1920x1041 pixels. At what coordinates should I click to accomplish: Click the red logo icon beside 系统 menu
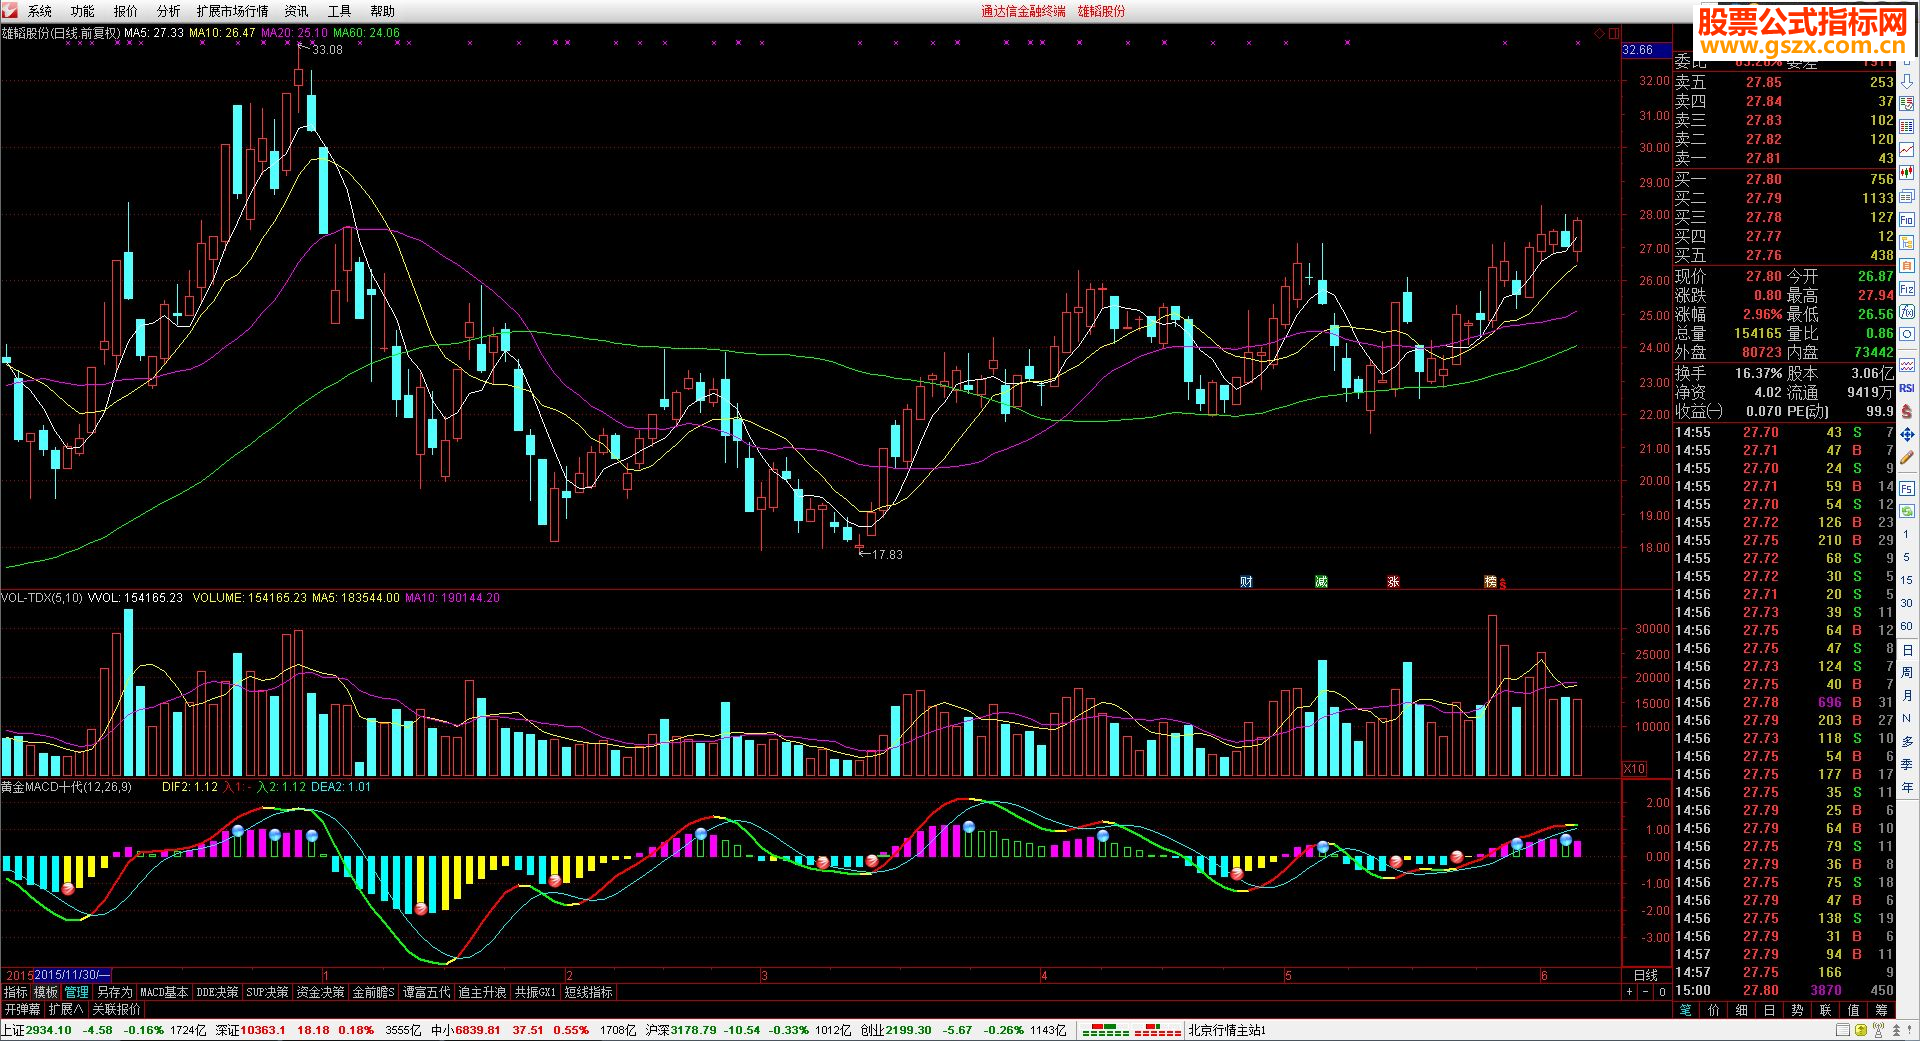[x=10, y=10]
